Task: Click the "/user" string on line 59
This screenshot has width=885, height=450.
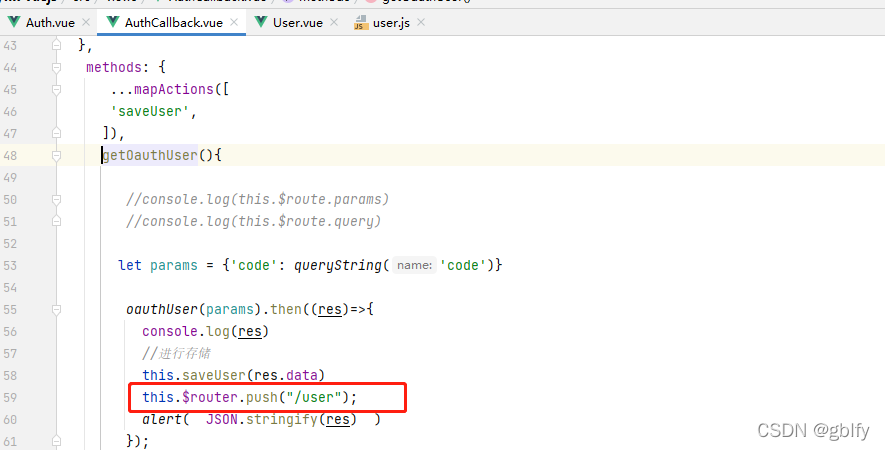Action: [x=314, y=397]
